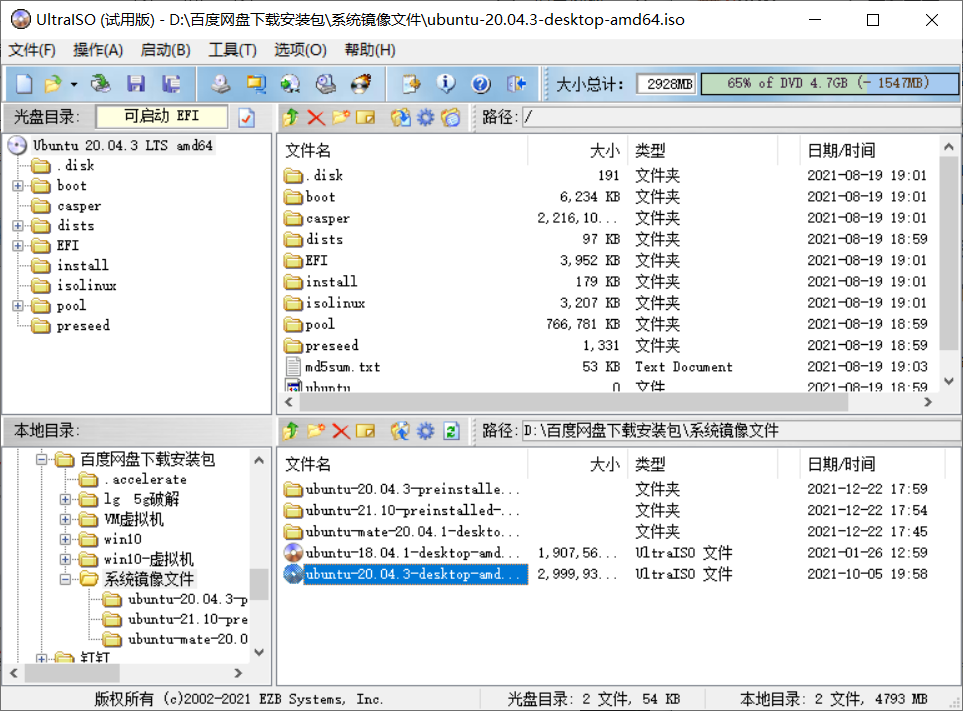This screenshot has width=963, height=711.
Task: Click the Compress ISO folder icon
Action: (x=256, y=84)
